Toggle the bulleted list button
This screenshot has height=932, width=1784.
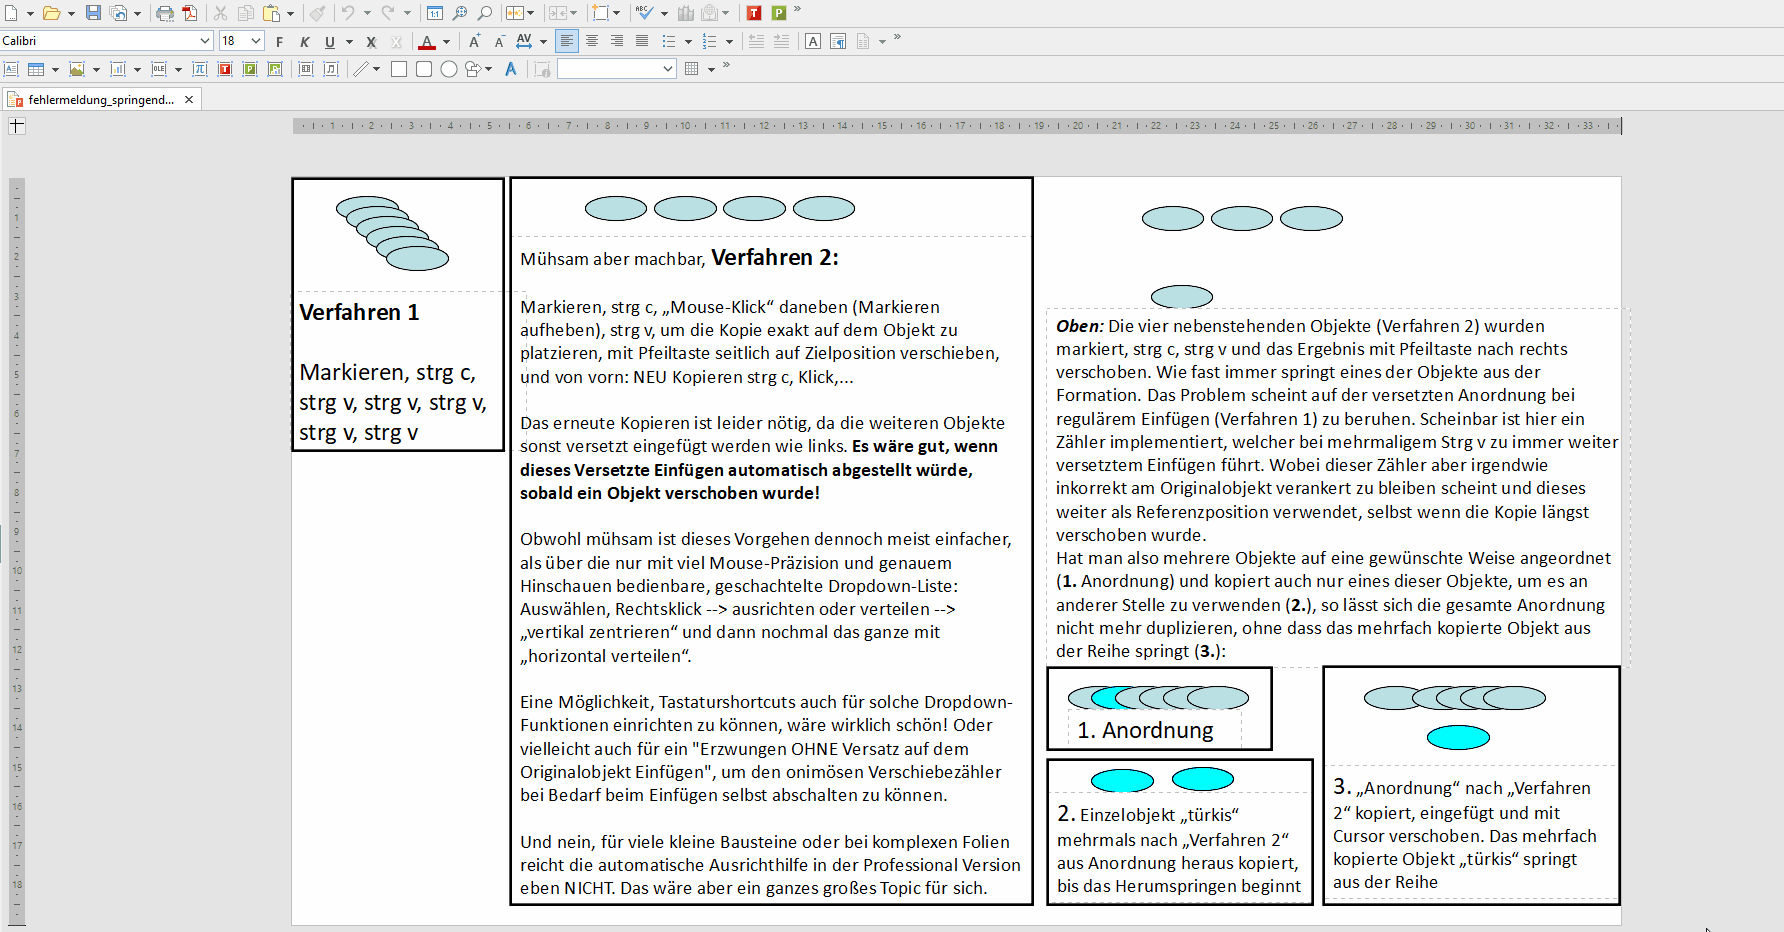point(669,41)
